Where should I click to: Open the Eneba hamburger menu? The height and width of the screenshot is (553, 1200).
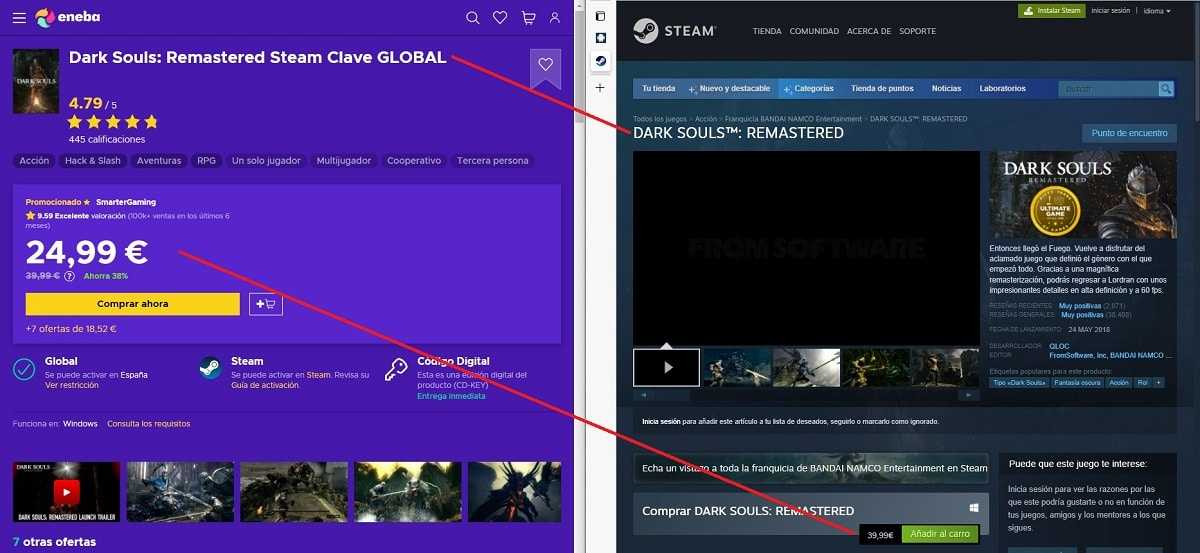(19, 18)
